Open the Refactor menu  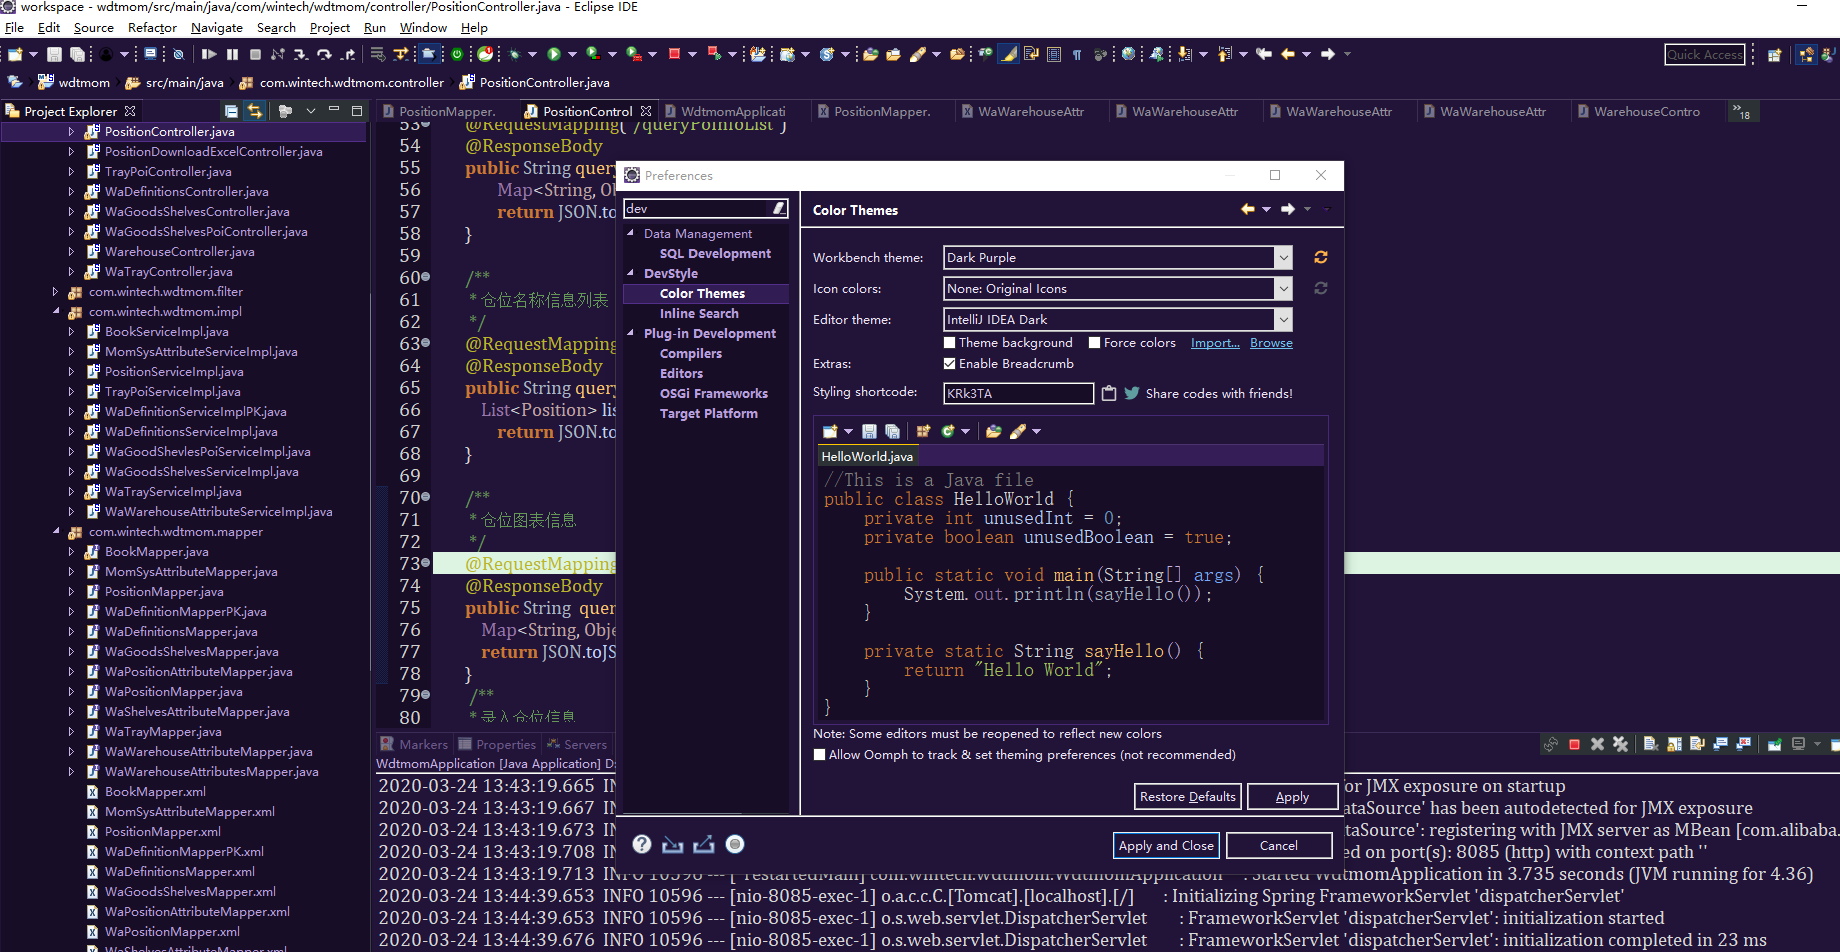pos(151,27)
